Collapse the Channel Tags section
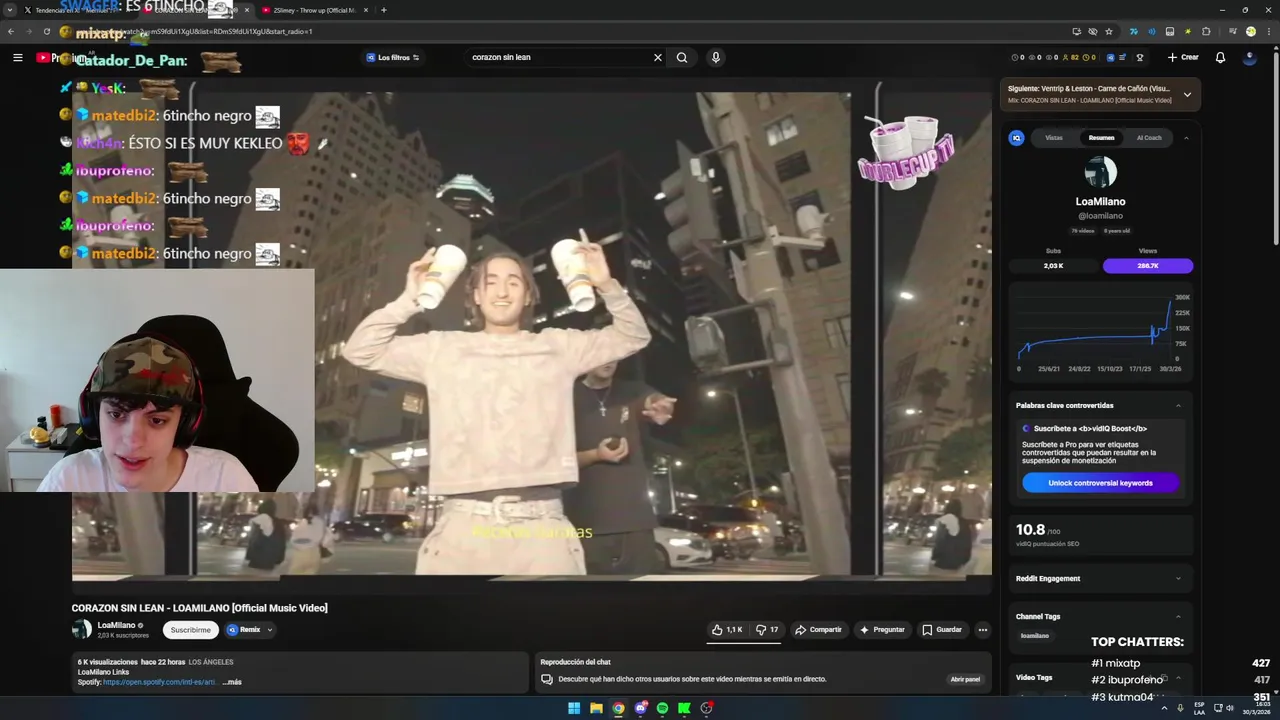 [x=1178, y=616]
